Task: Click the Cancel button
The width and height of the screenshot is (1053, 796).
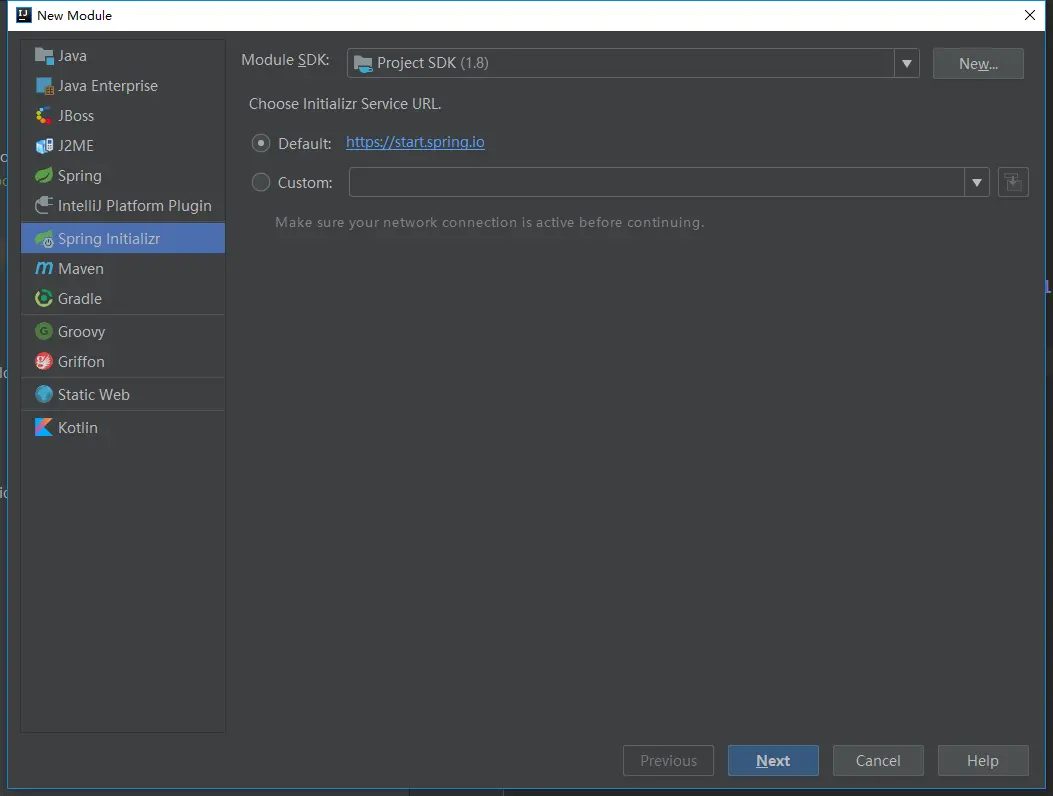Action: (878, 760)
